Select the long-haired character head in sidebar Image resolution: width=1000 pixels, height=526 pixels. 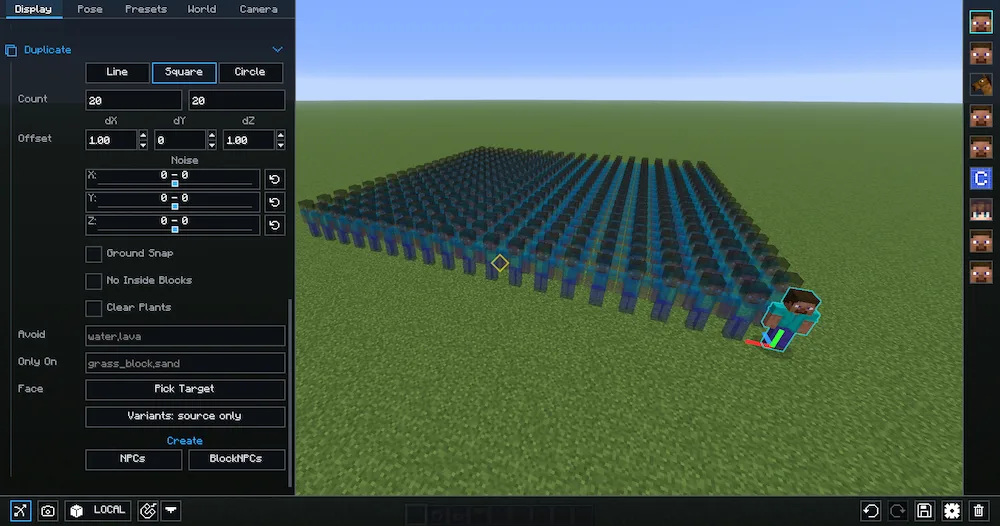coord(981,210)
